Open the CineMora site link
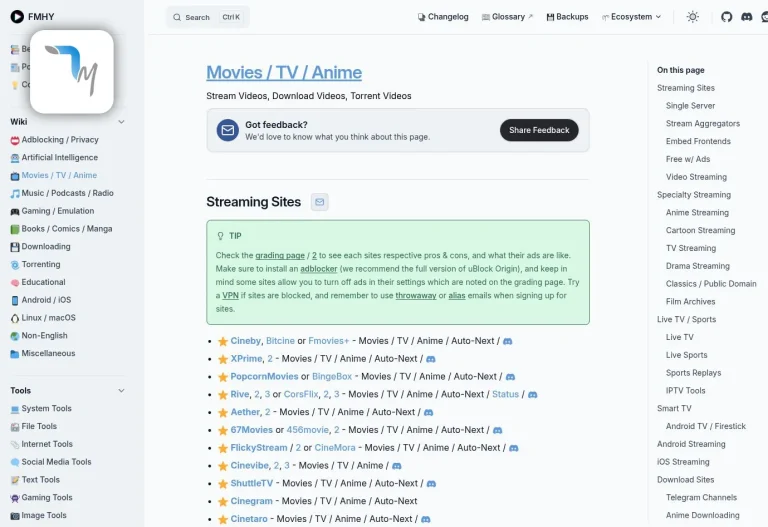 click(335, 448)
